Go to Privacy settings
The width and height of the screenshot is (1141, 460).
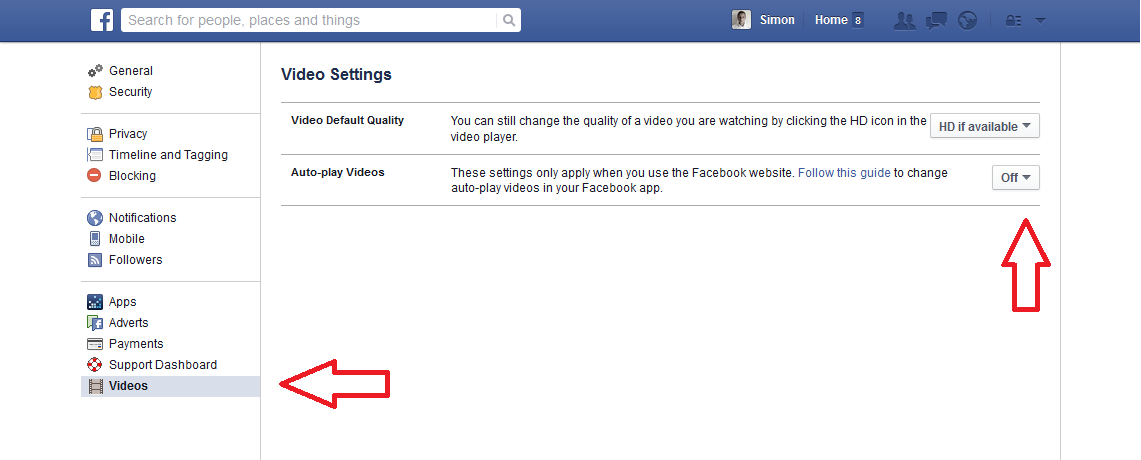(128, 134)
